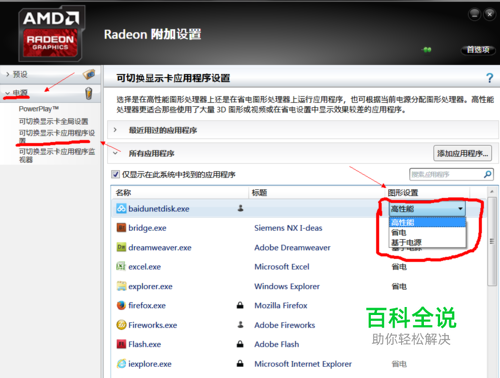Click 省电 setting in excel.exe row

click(399, 267)
